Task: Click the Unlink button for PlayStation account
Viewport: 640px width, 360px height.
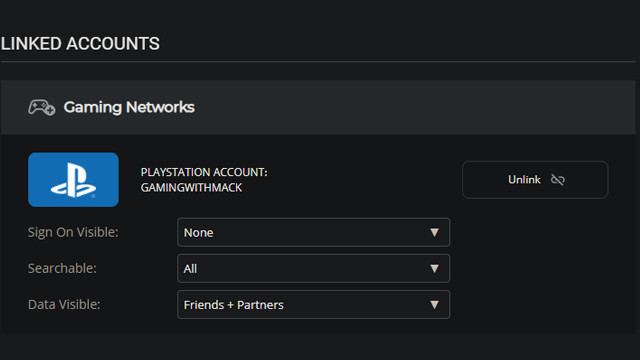Action: [x=535, y=180]
